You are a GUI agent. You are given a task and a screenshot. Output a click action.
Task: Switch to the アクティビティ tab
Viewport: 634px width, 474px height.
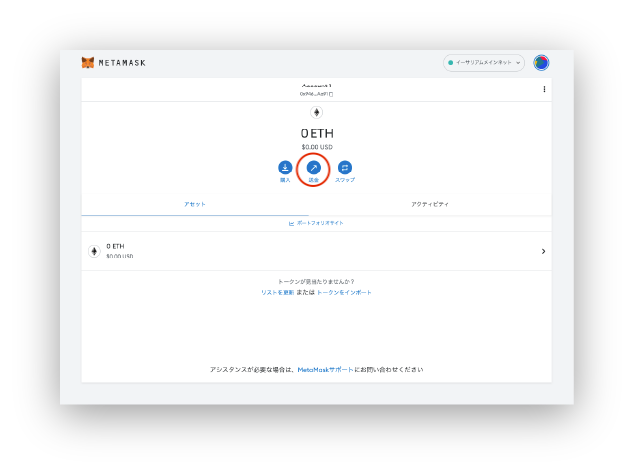430,204
